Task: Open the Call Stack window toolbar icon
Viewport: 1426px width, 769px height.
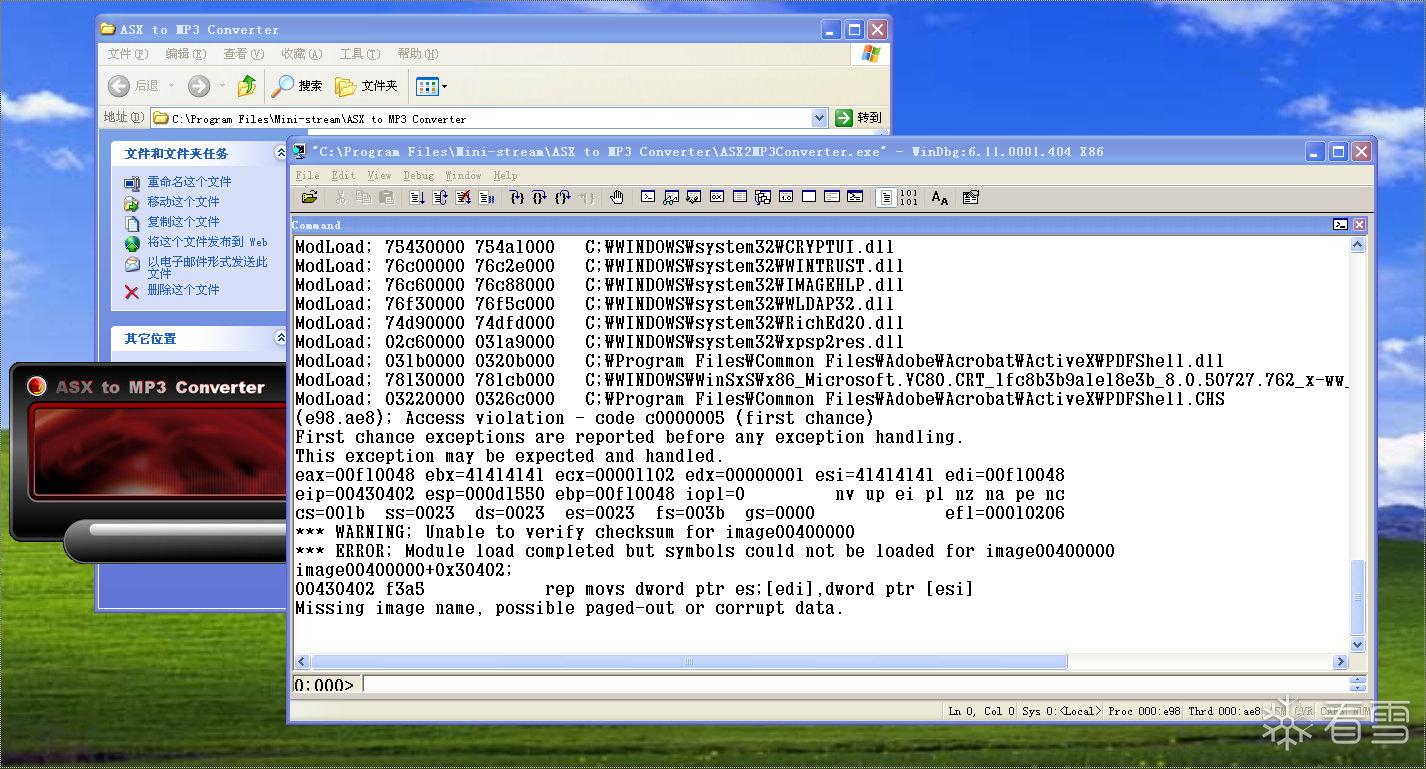Action: (x=762, y=197)
